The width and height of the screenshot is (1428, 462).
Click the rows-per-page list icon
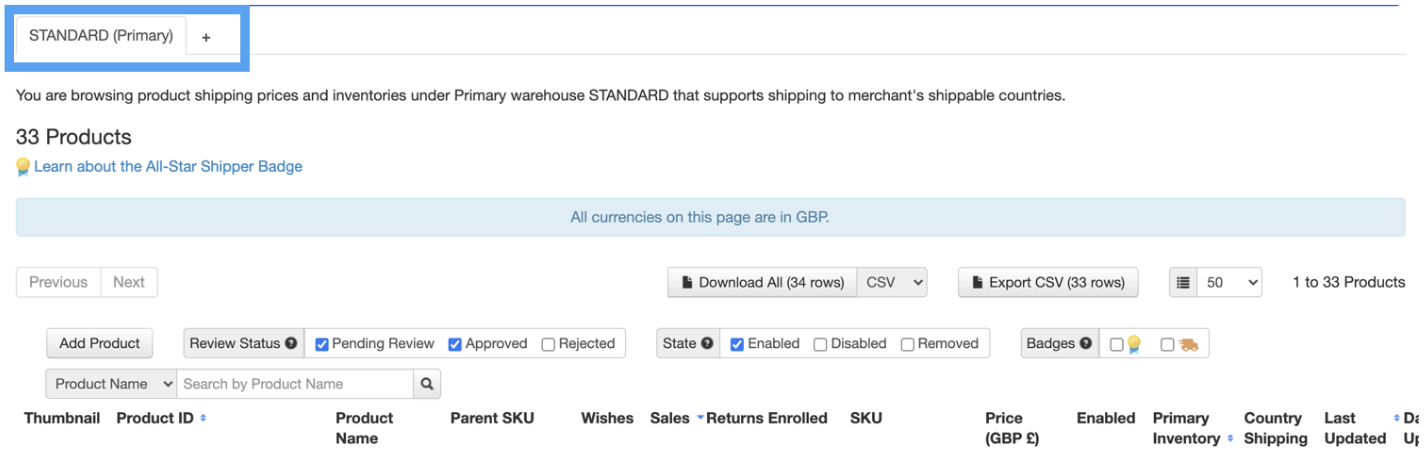tap(1183, 283)
